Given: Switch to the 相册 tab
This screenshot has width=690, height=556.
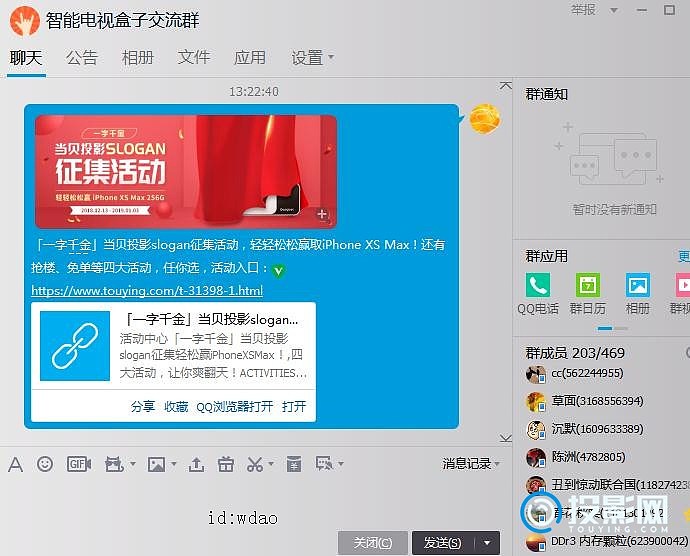Looking at the screenshot, I should [138, 58].
